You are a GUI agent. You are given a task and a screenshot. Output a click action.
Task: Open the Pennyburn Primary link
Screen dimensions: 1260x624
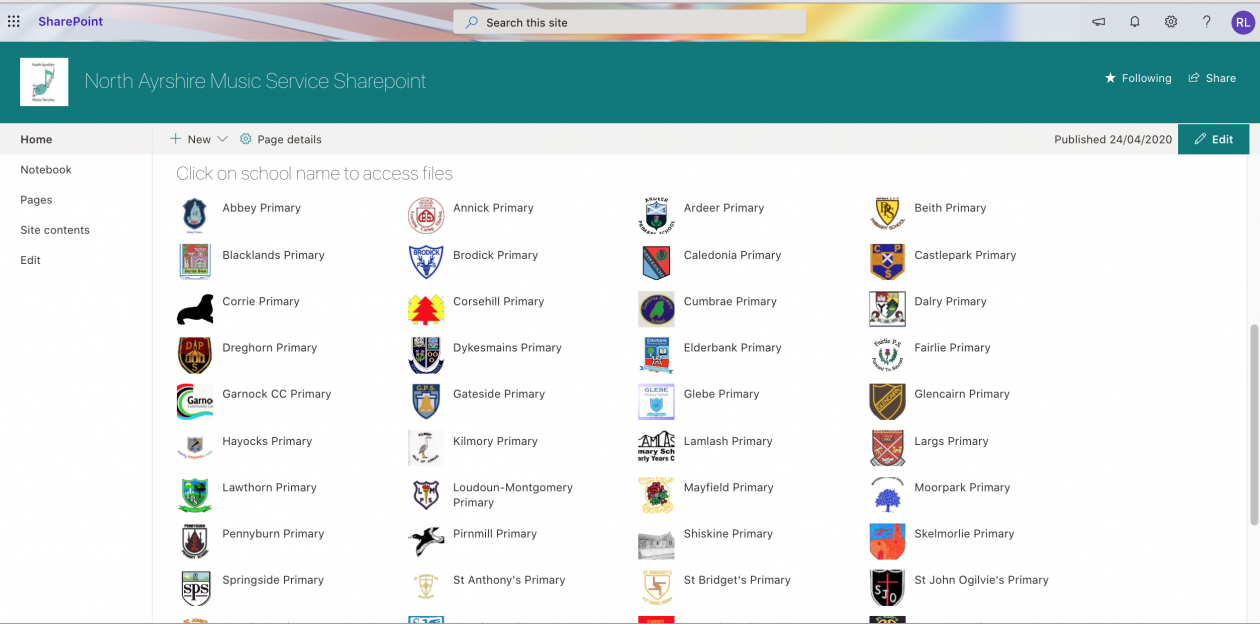click(x=273, y=534)
